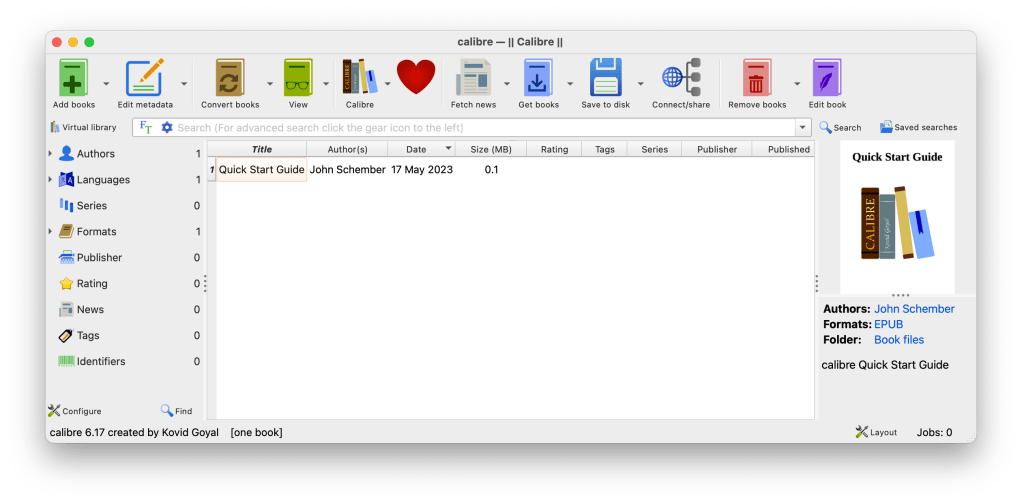Open the Edit metadata tool
This screenshot has width=1022, height=503.
pos(145,79)
